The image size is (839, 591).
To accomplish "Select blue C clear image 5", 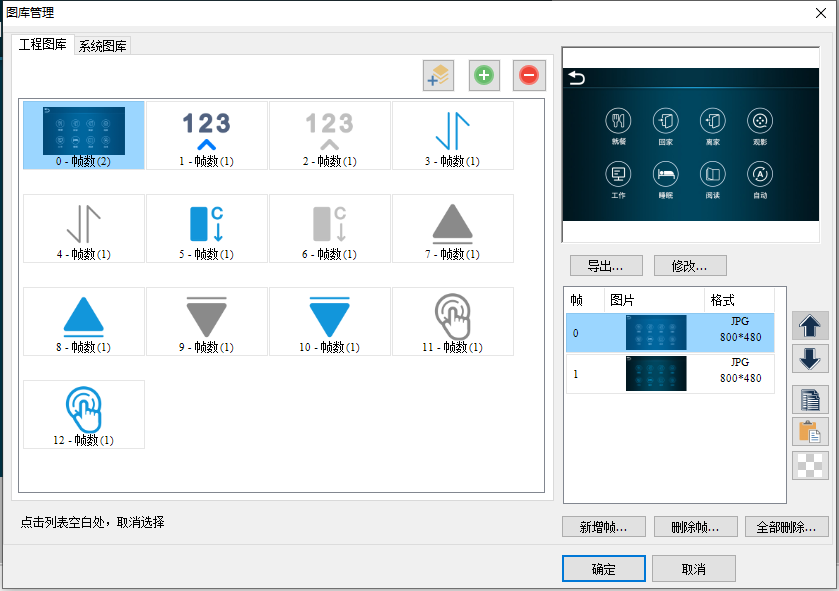I will tap(207, 228).
